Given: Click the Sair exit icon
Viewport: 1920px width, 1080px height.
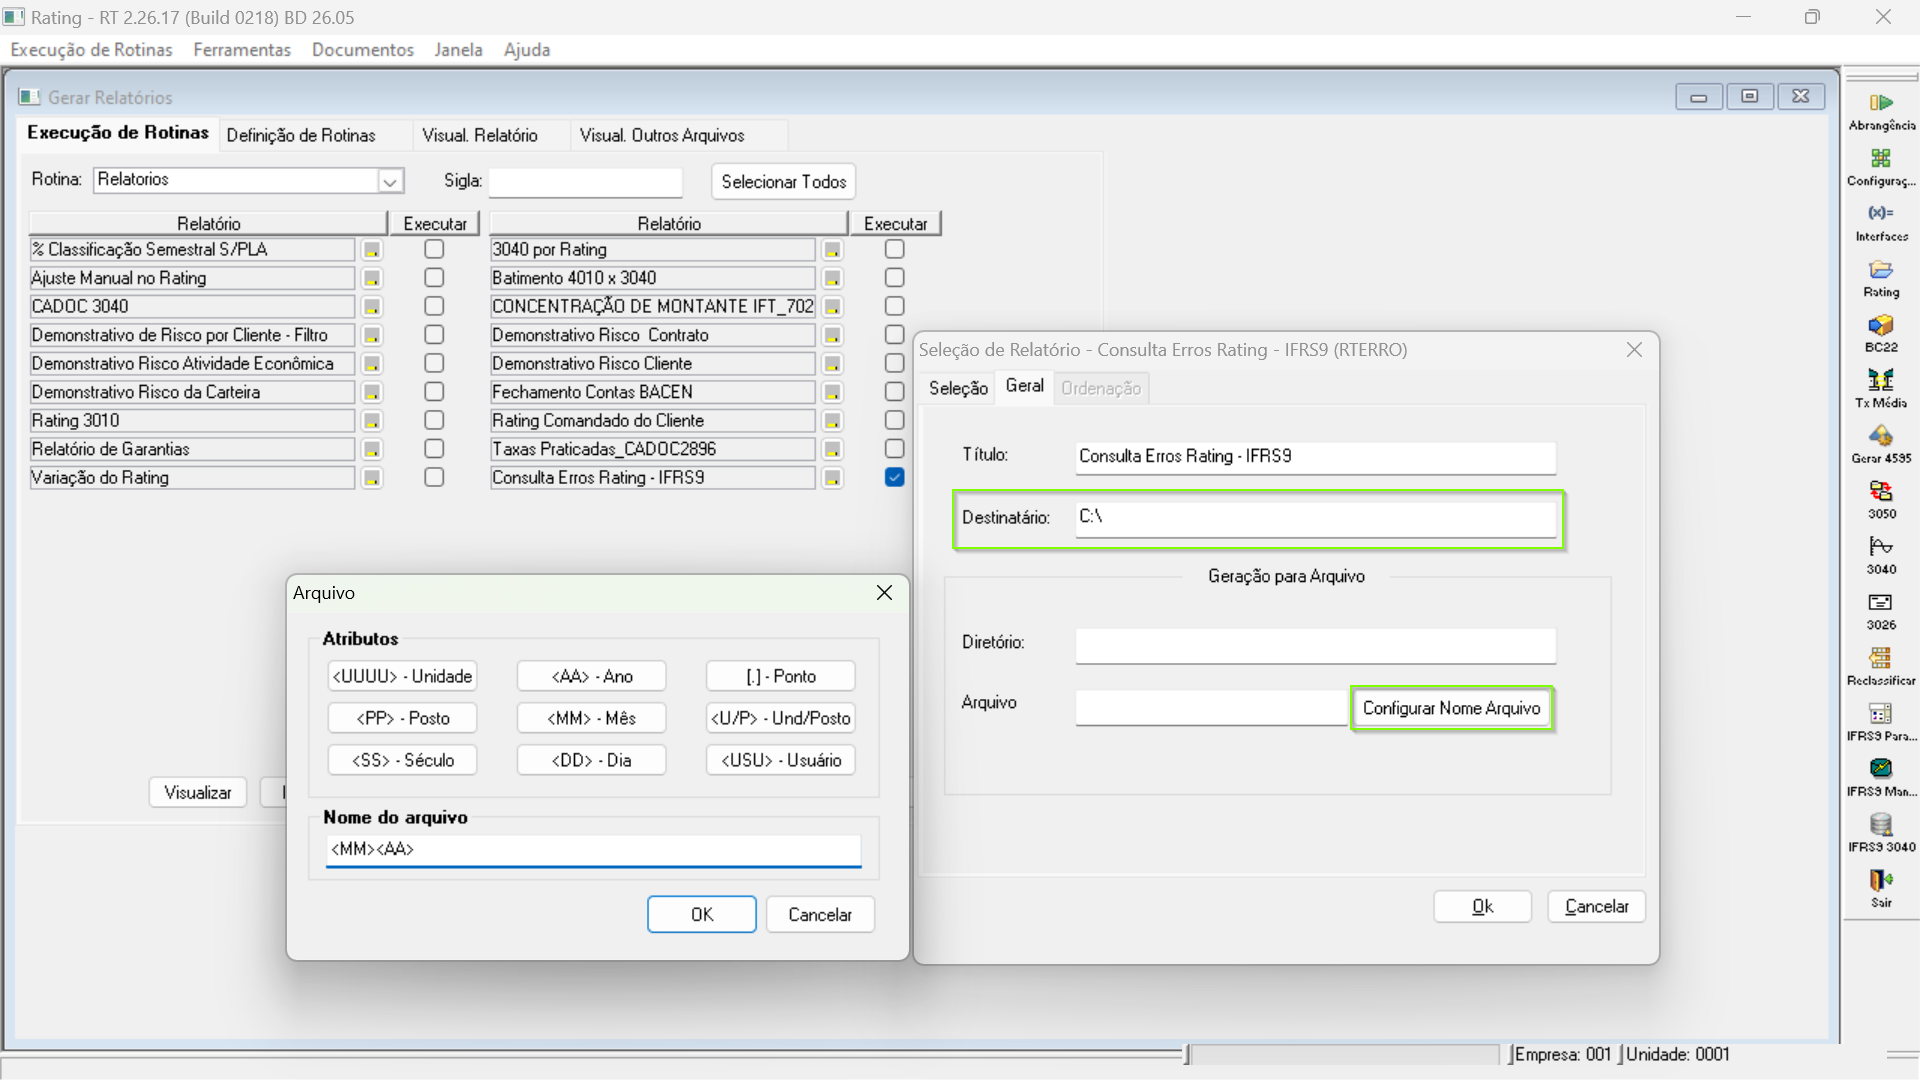Looking at the screenshot, I should (1881, 881).
